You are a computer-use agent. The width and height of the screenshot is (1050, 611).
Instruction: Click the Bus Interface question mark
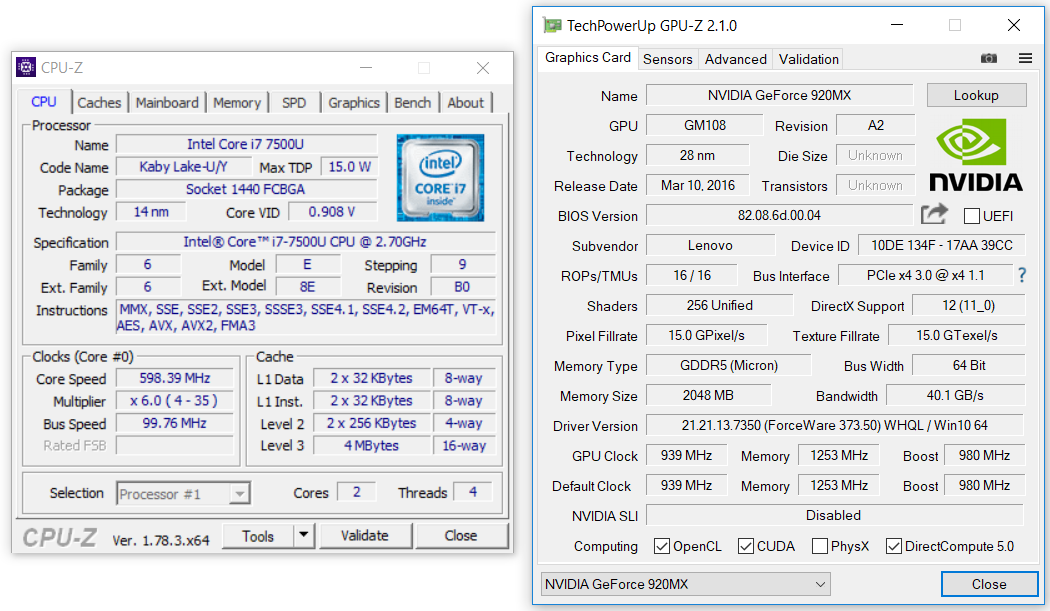pyautogui.click(x=1022, y=275)
